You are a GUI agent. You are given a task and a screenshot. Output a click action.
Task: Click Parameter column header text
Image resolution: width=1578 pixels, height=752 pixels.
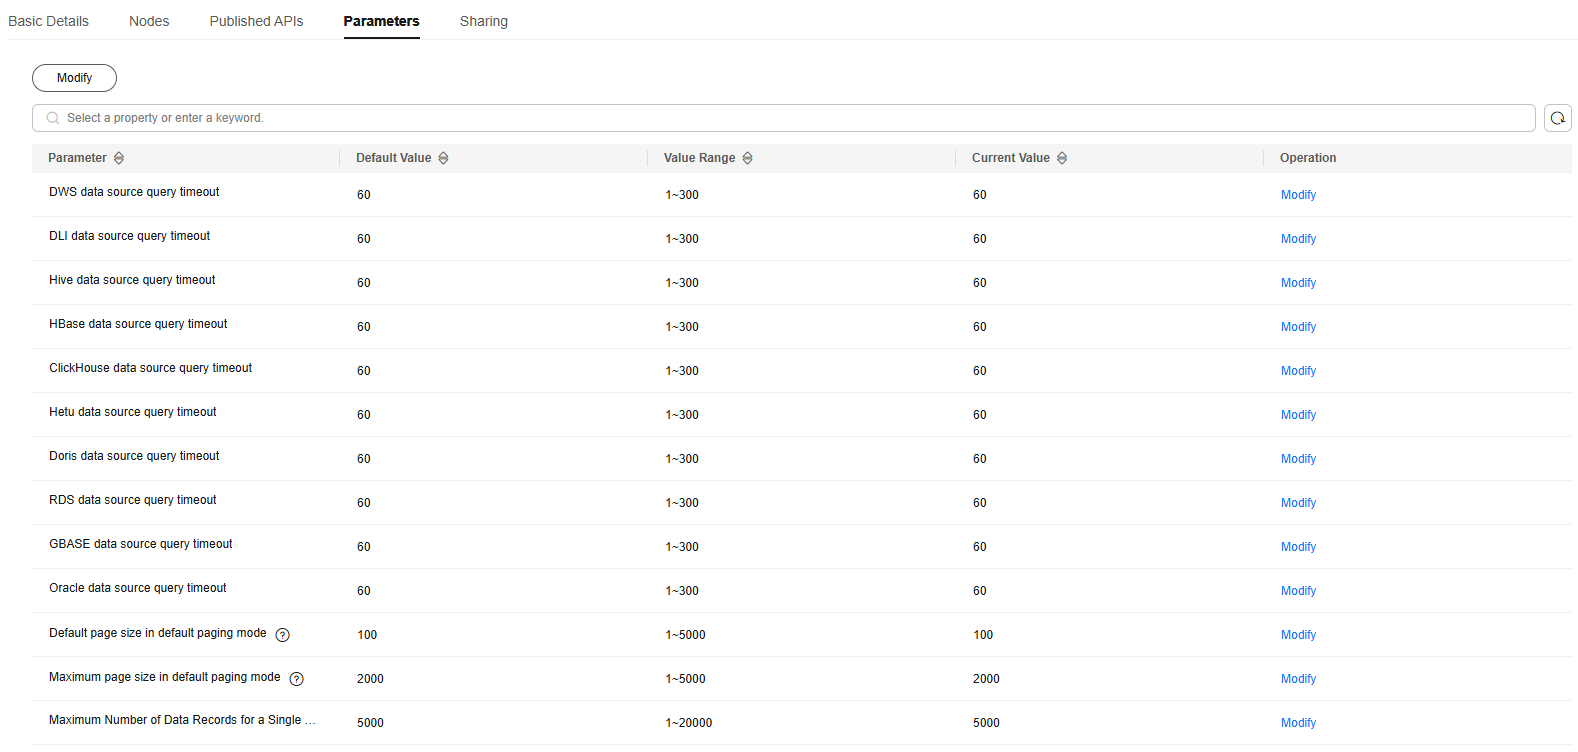point(77,158)
